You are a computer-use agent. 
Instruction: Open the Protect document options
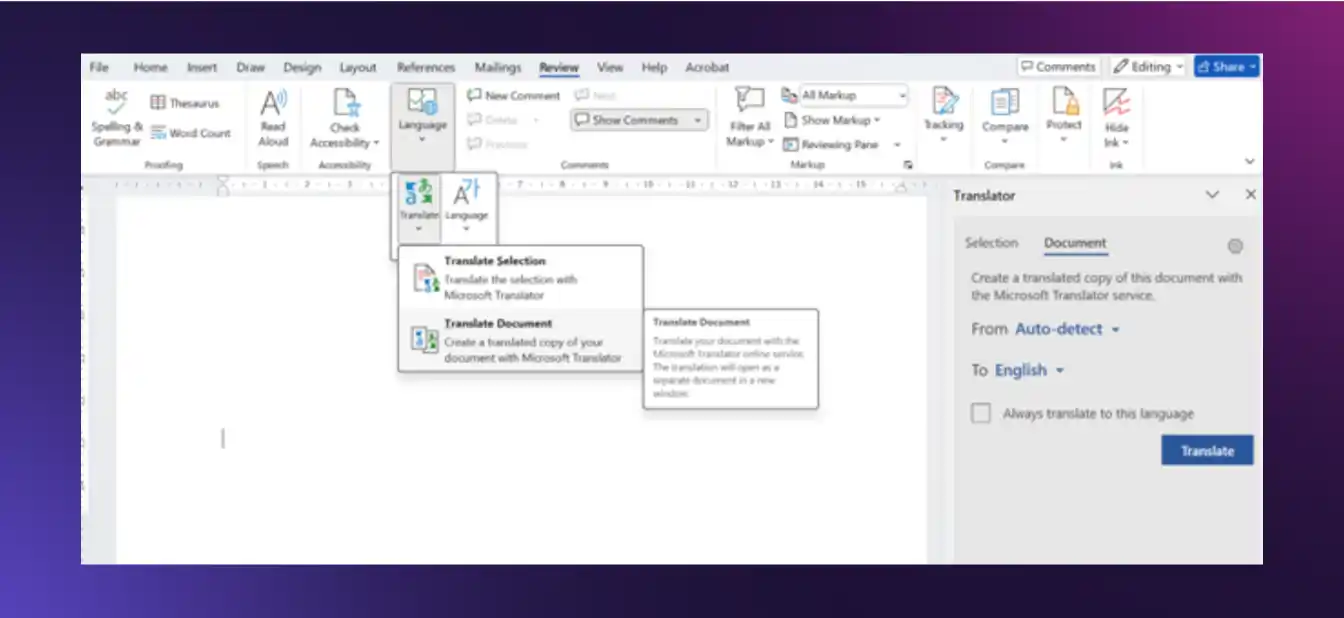(x=1064, y=117)
